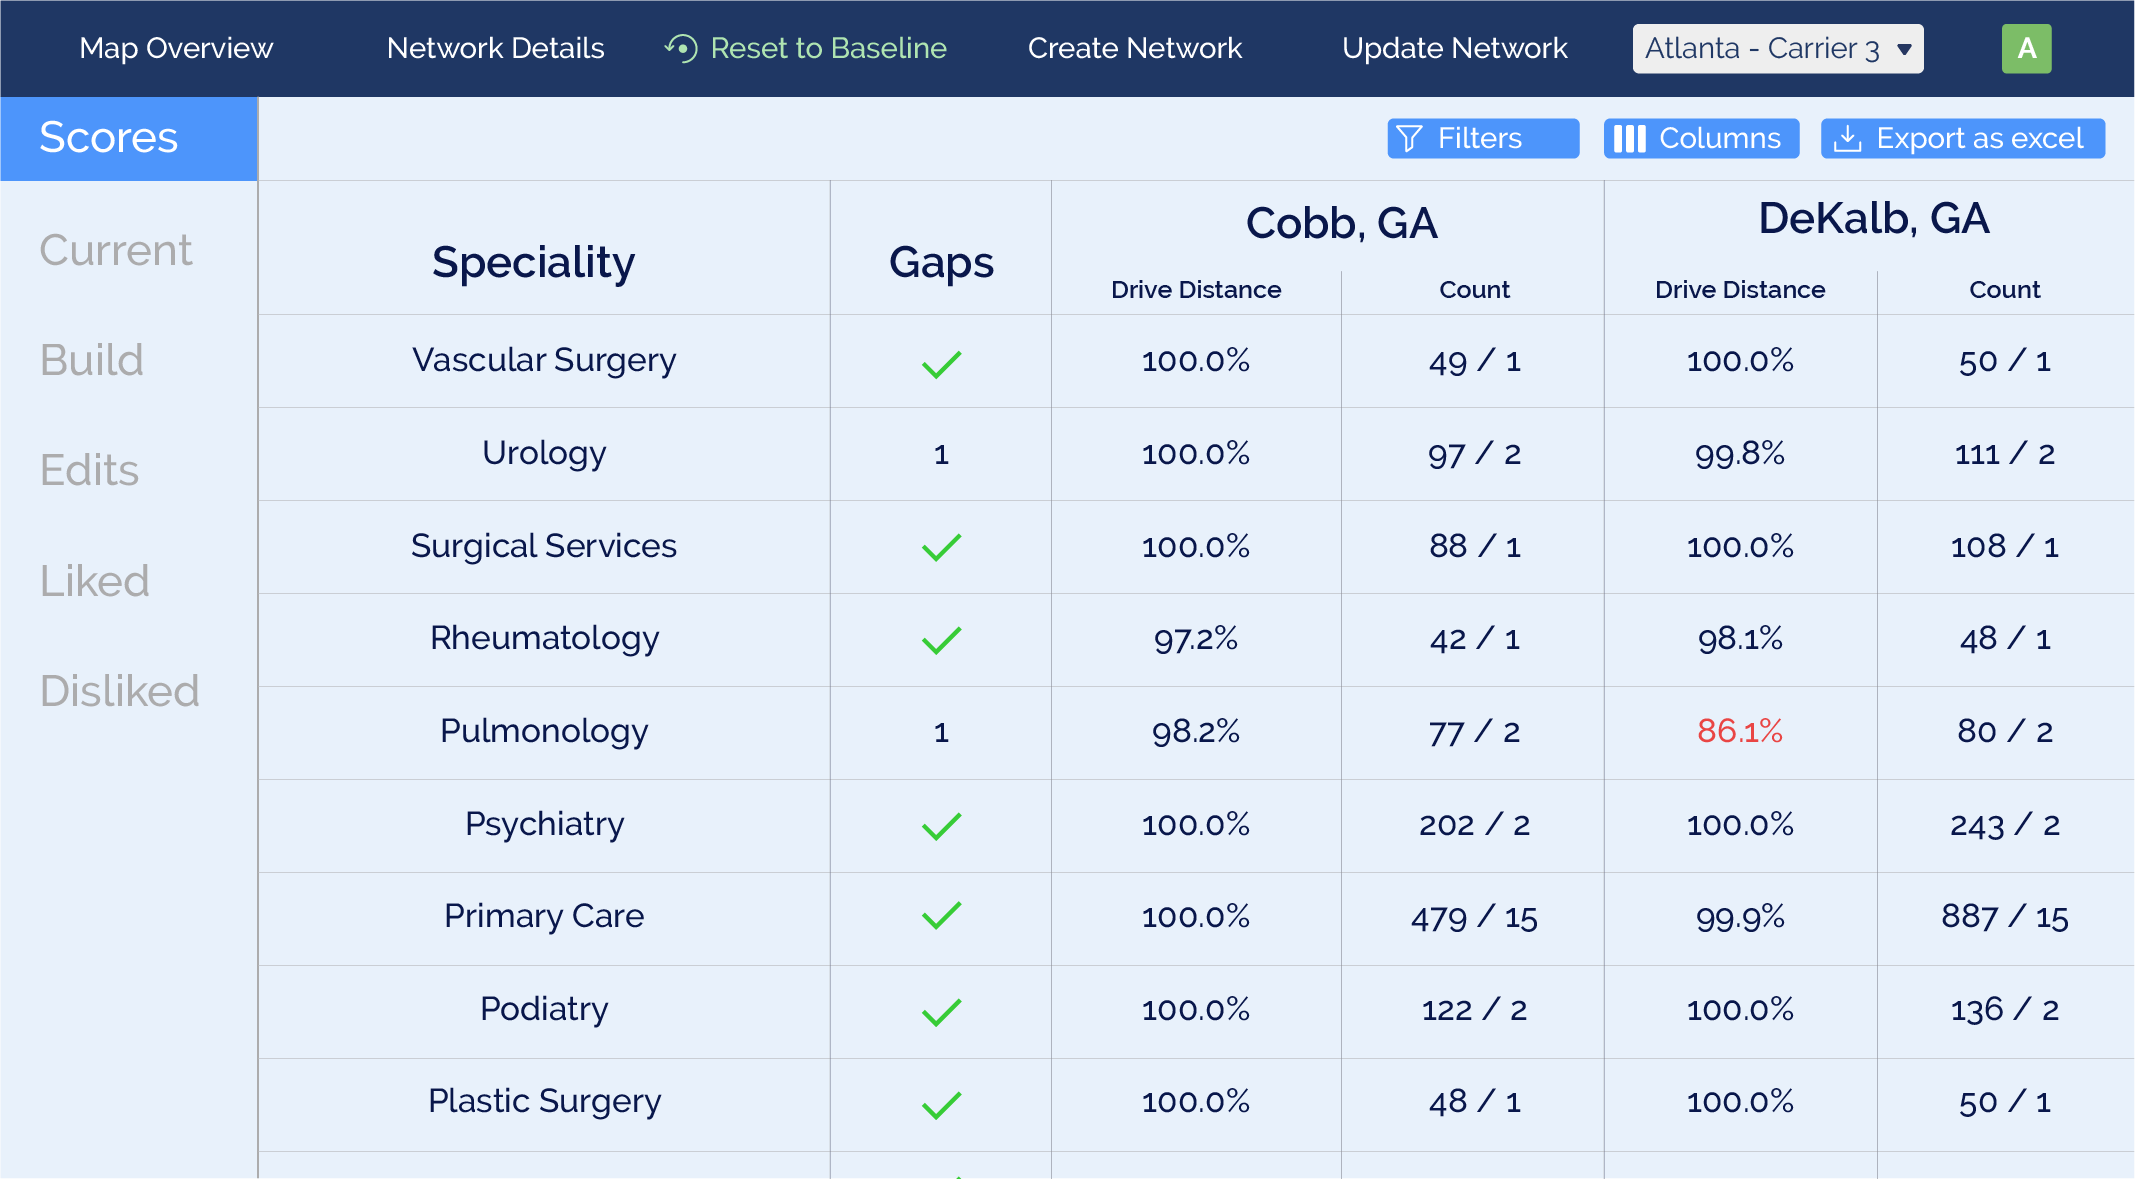Click the green checkmark for Primary Care
Image resolution: width=2135 pixels, height=1179 pixels.
[x=941, y=915]
